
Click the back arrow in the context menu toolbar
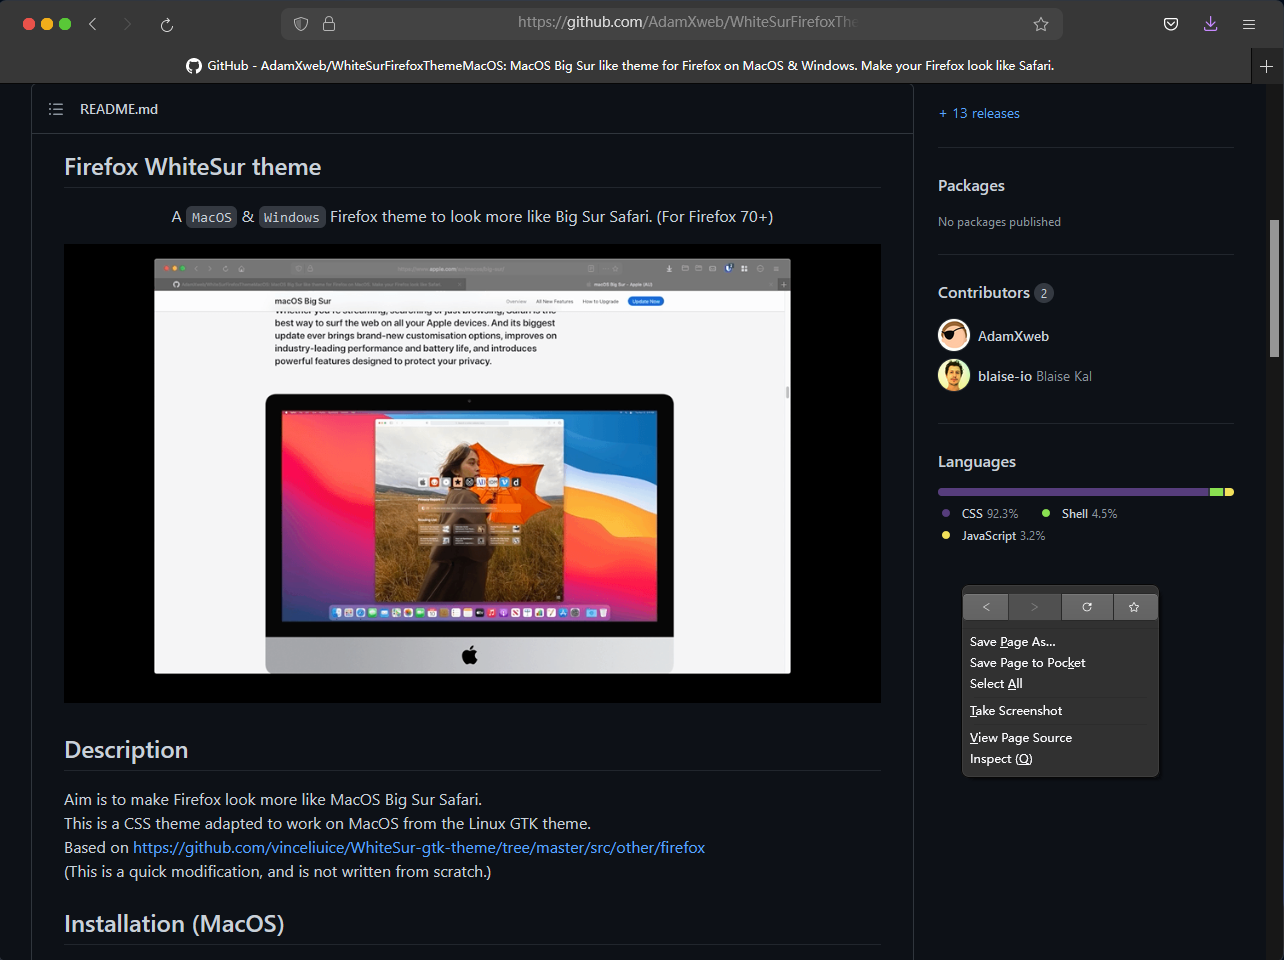click(985, 606)
